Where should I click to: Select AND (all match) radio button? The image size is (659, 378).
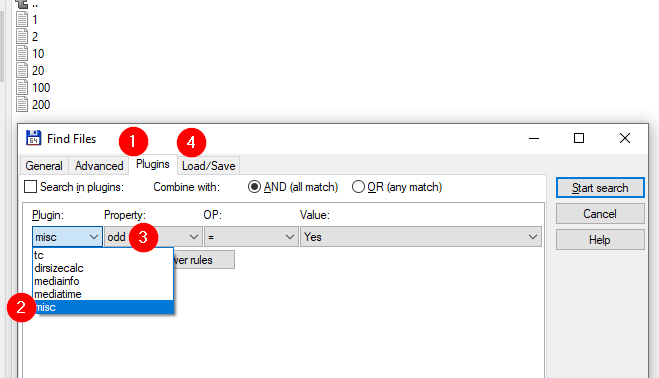point(254,187)
